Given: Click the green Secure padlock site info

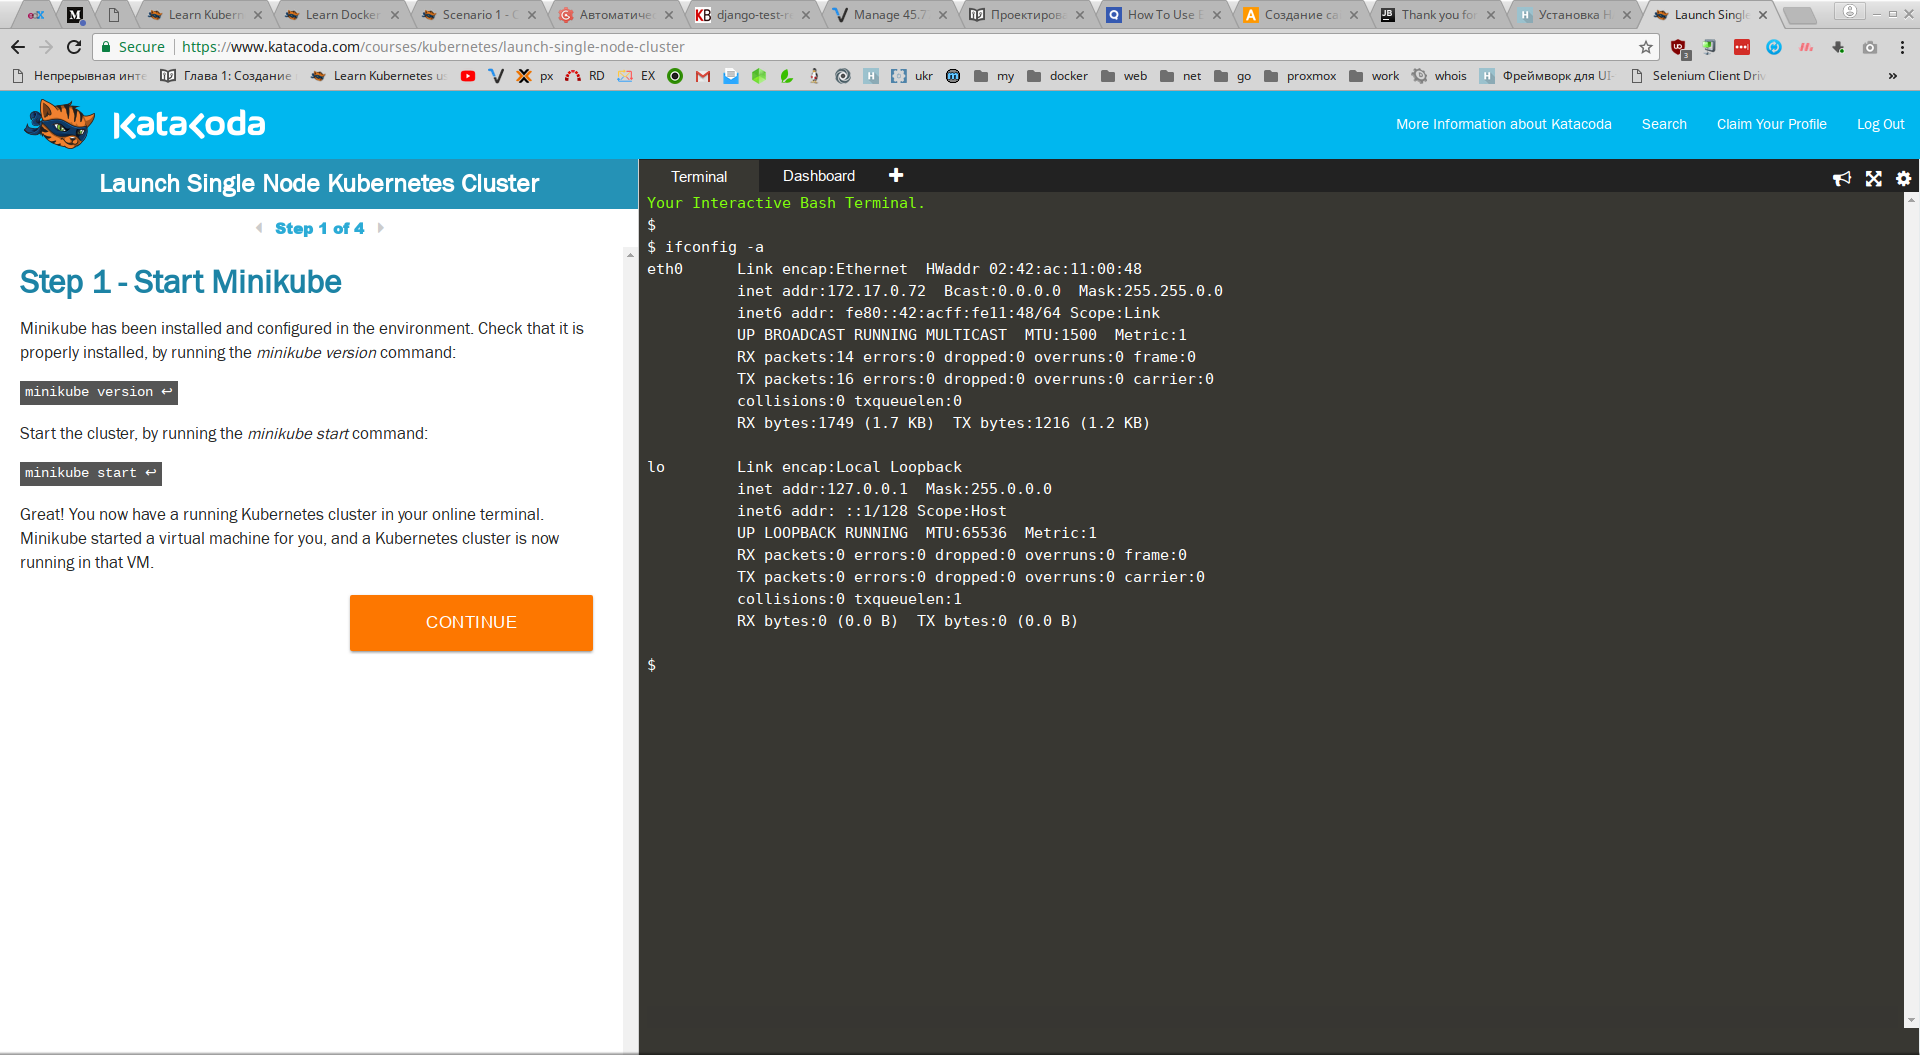Looking at the screenshot, I should (133, 47).
